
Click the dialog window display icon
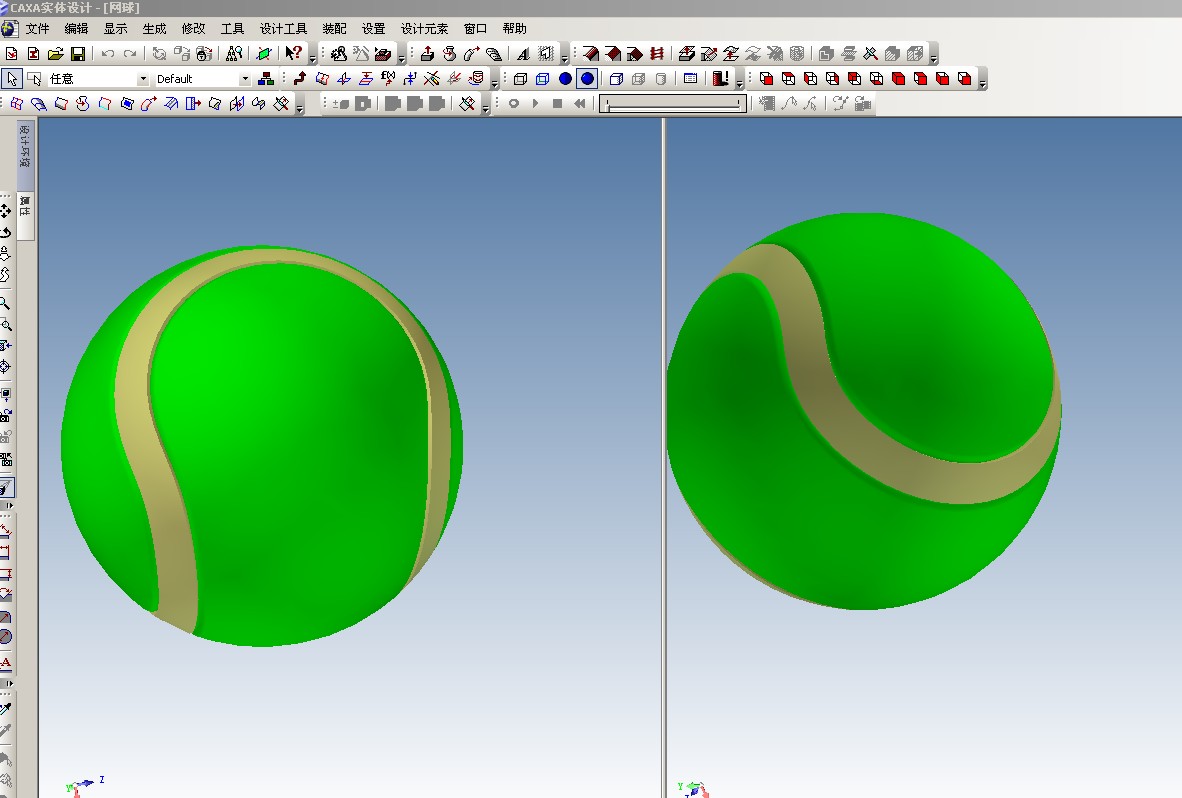(690, 78)
